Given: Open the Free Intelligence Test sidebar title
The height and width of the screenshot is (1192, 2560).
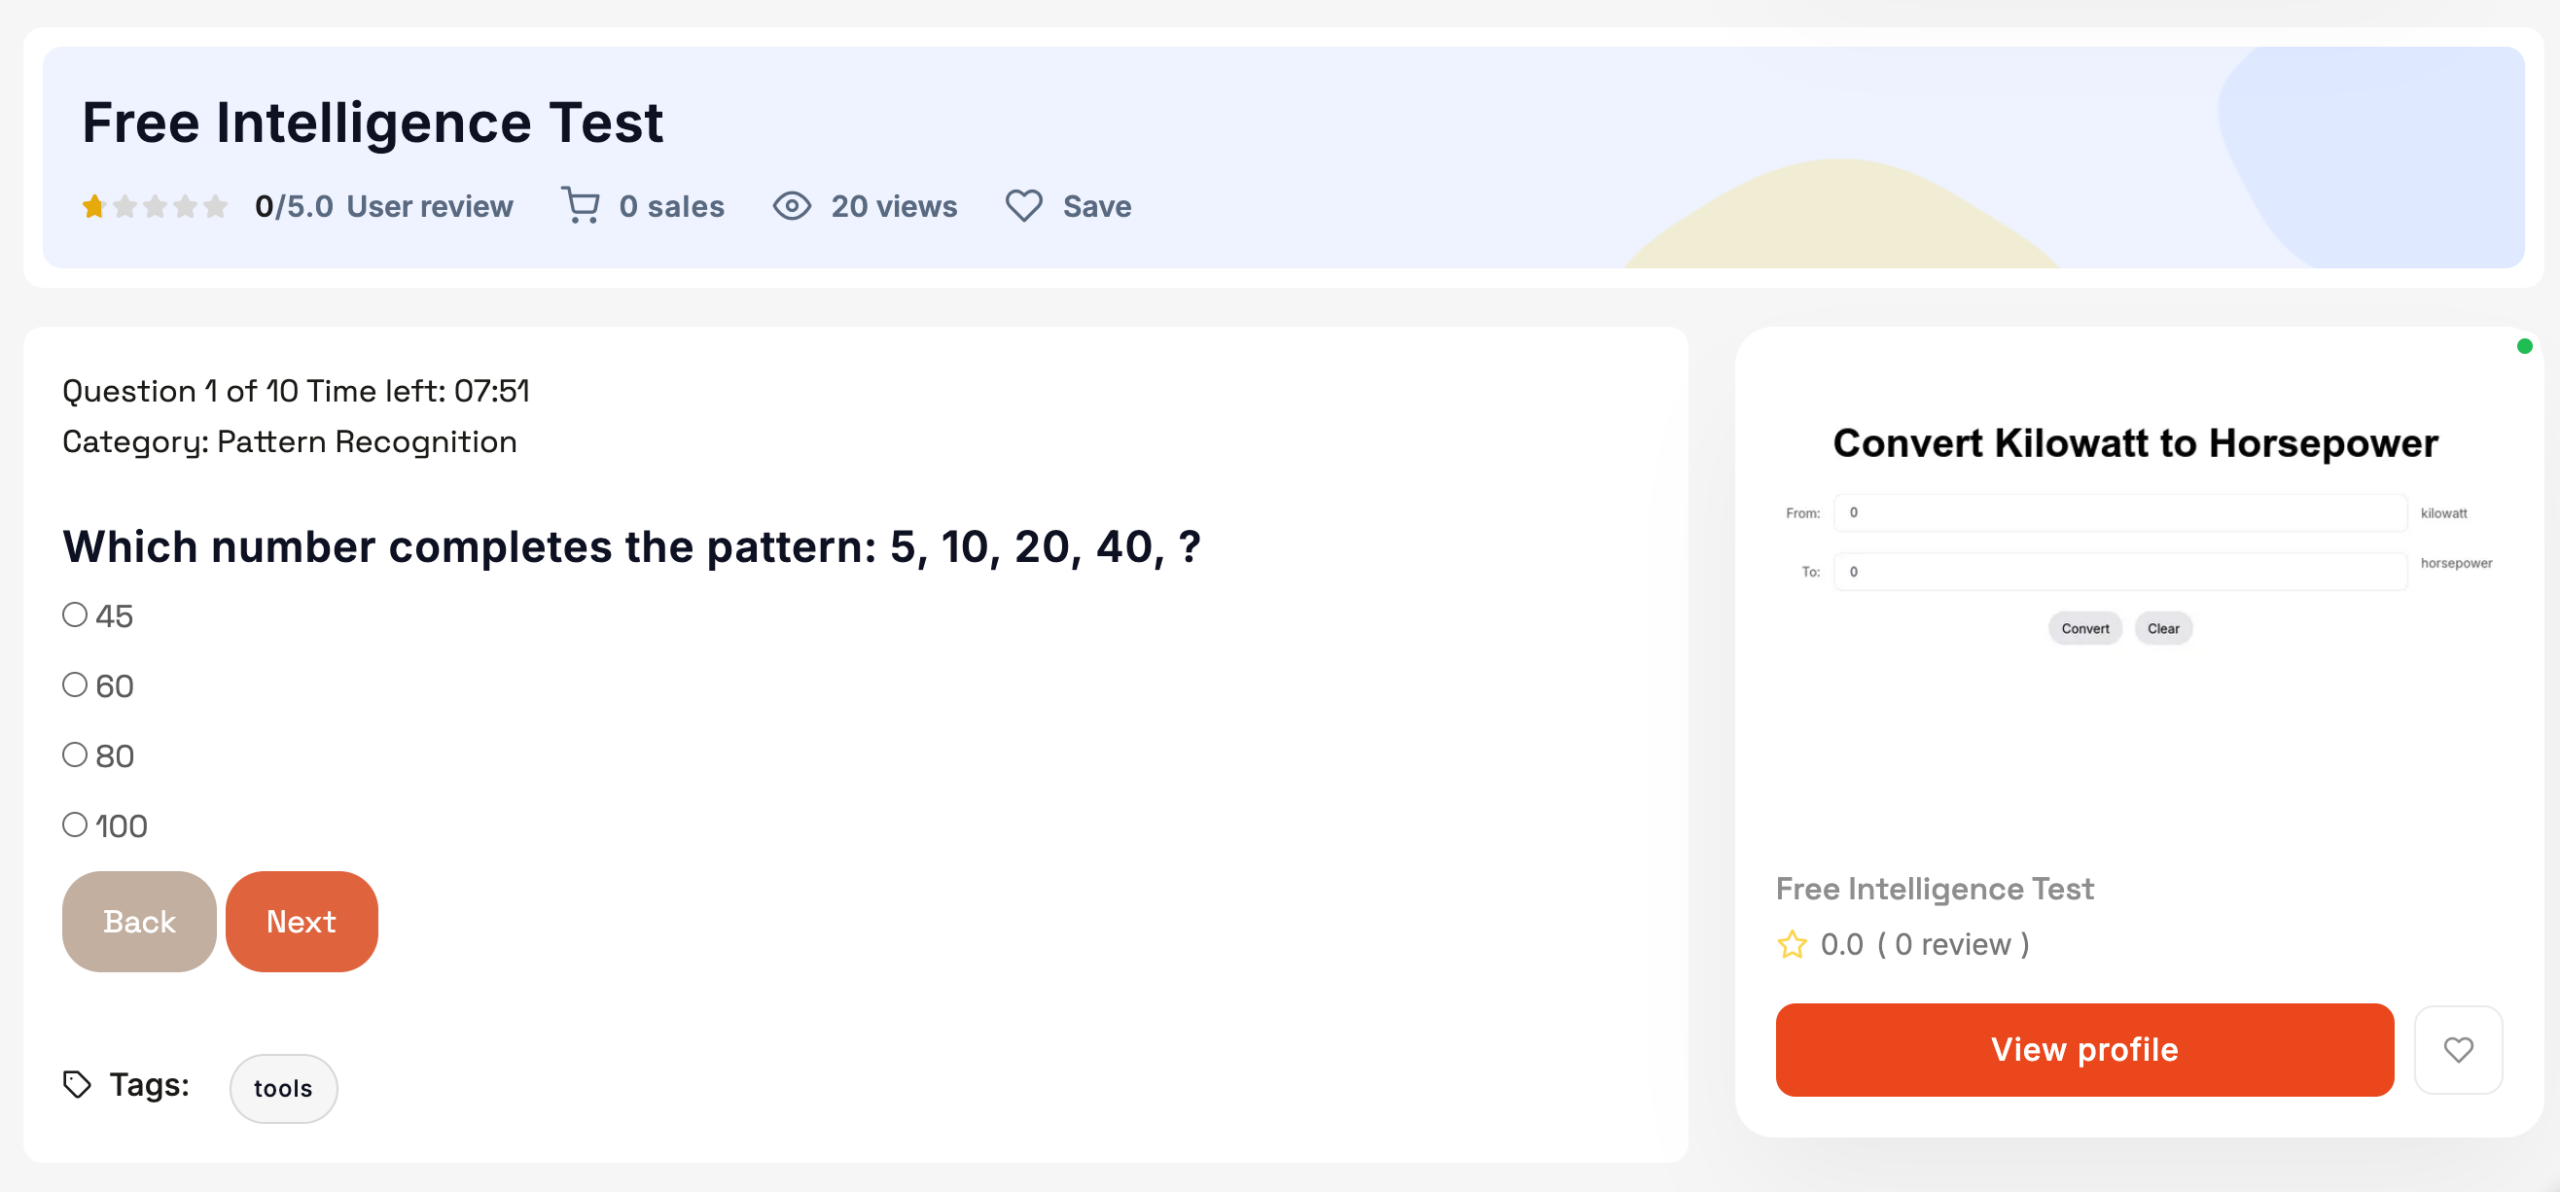Looking at the screenshot, I should [x=1934, y=888].
